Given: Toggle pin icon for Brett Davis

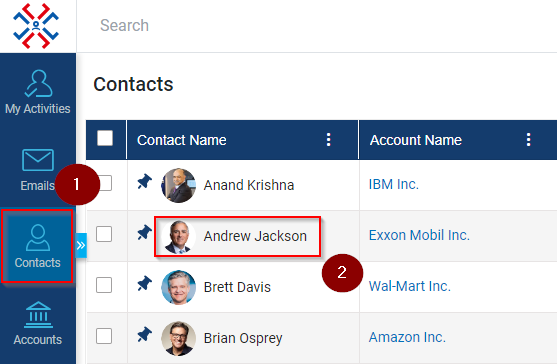Looking at the screenshot, I should pos(145,283).
